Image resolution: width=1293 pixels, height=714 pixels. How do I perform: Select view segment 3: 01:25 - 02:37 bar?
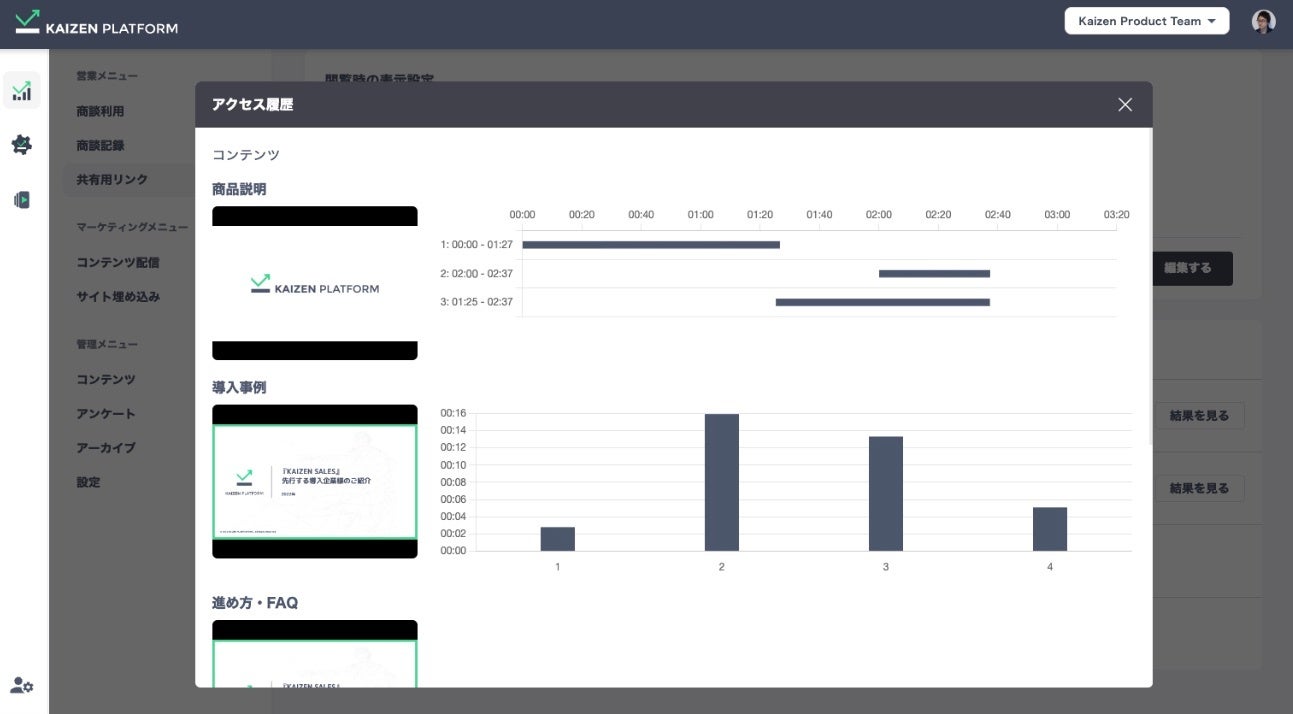[x=883, y=302]
